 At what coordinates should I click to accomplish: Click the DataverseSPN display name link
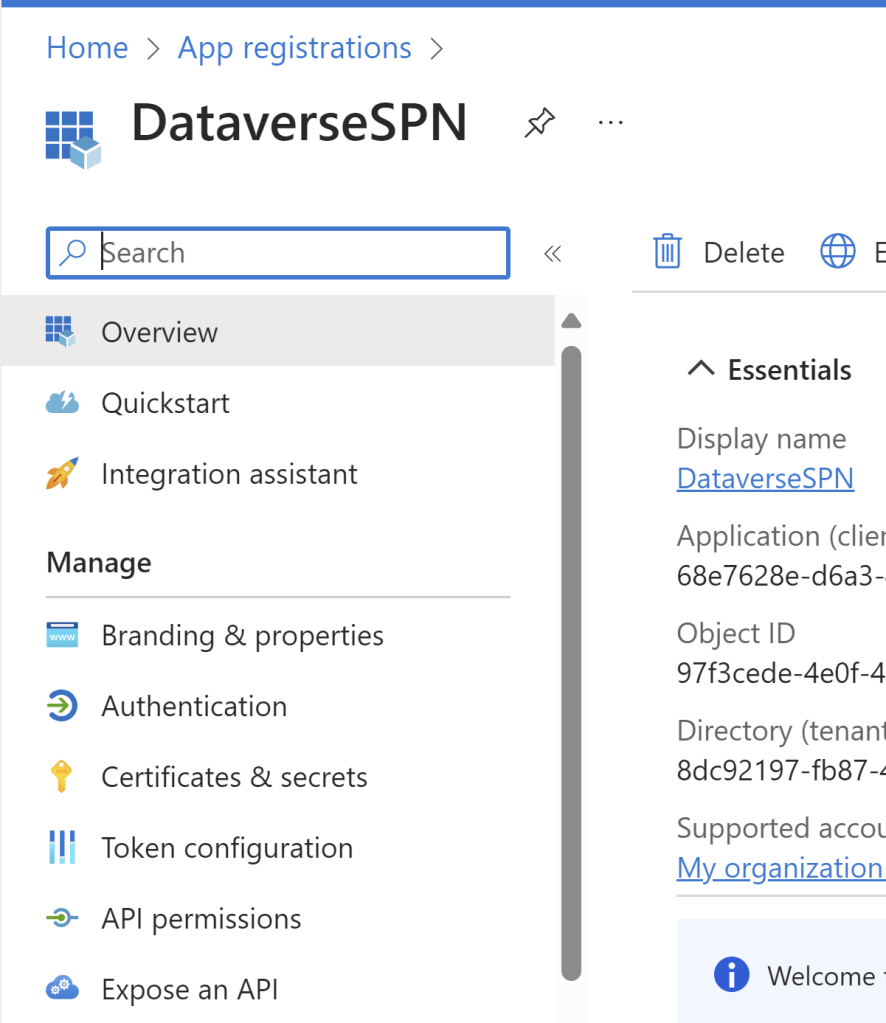tap(765, 478)
